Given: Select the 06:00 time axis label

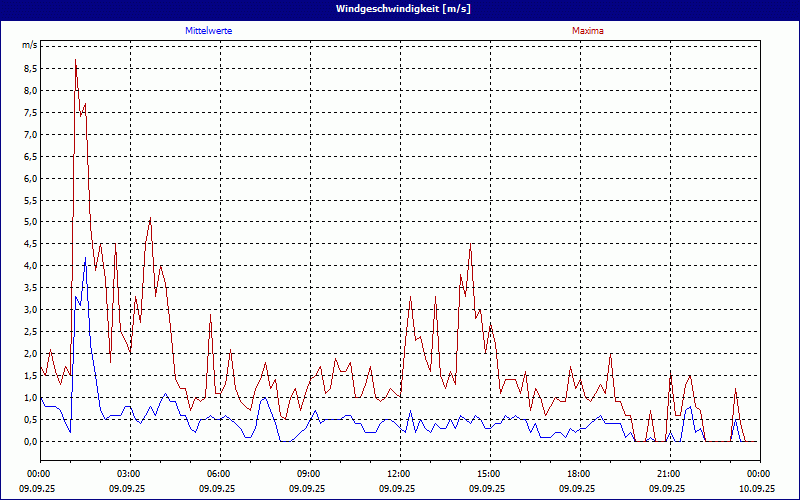Looking at the screenshot, I should pyautogui.click(x=218, y=473).
